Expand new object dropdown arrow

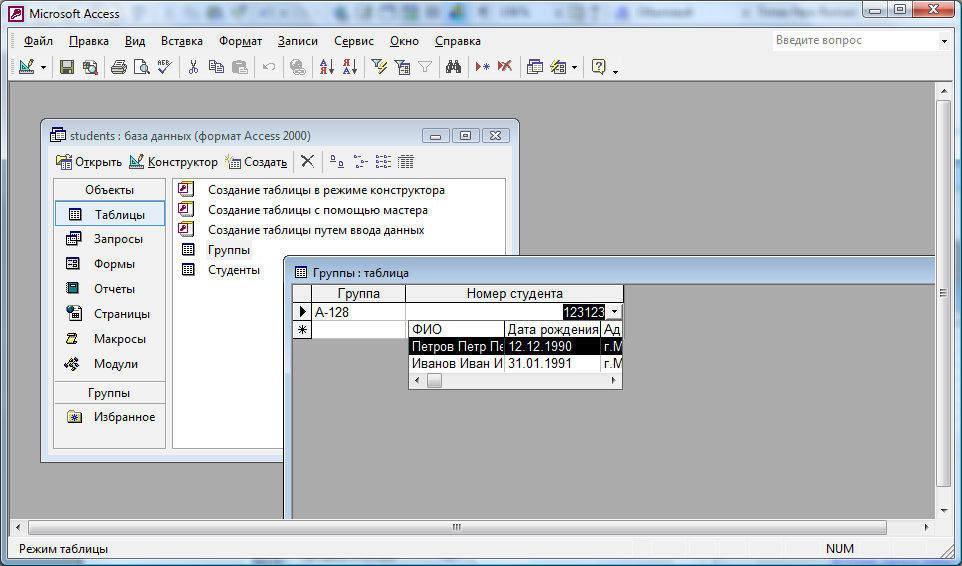pos(574,67)
